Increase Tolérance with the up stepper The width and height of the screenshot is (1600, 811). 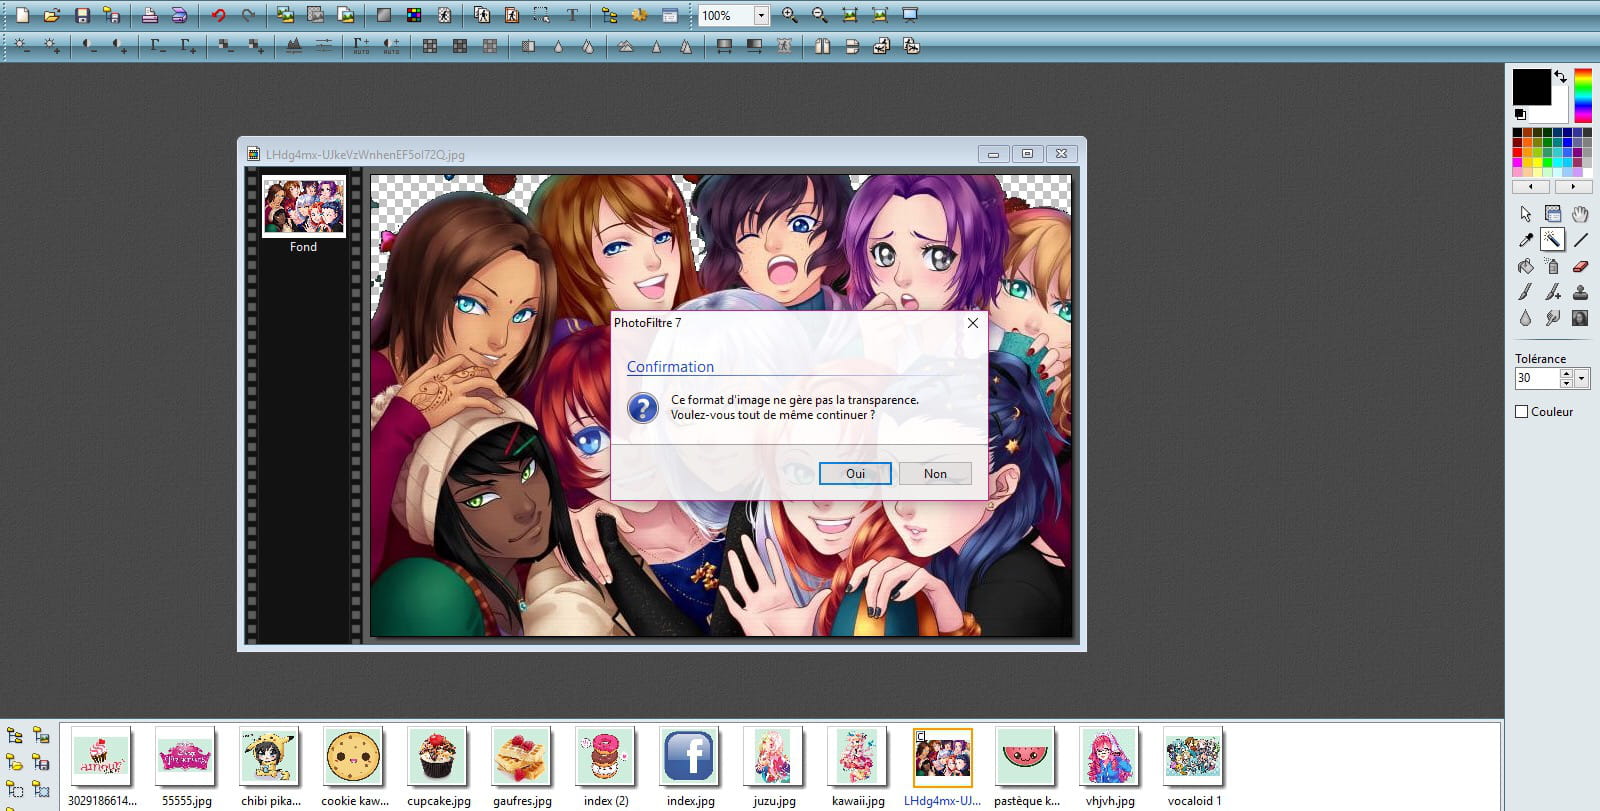coord(1566,373)
